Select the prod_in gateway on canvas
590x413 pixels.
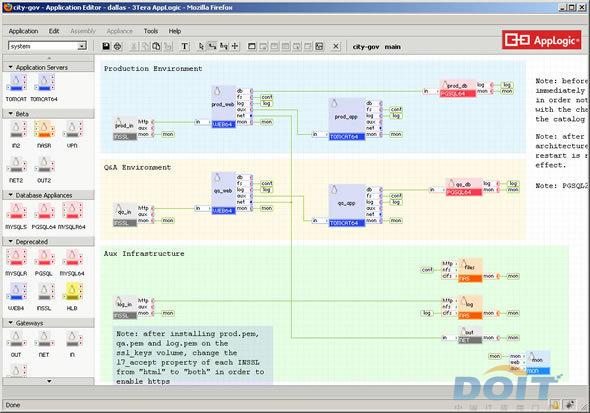(x=125, y=129)
